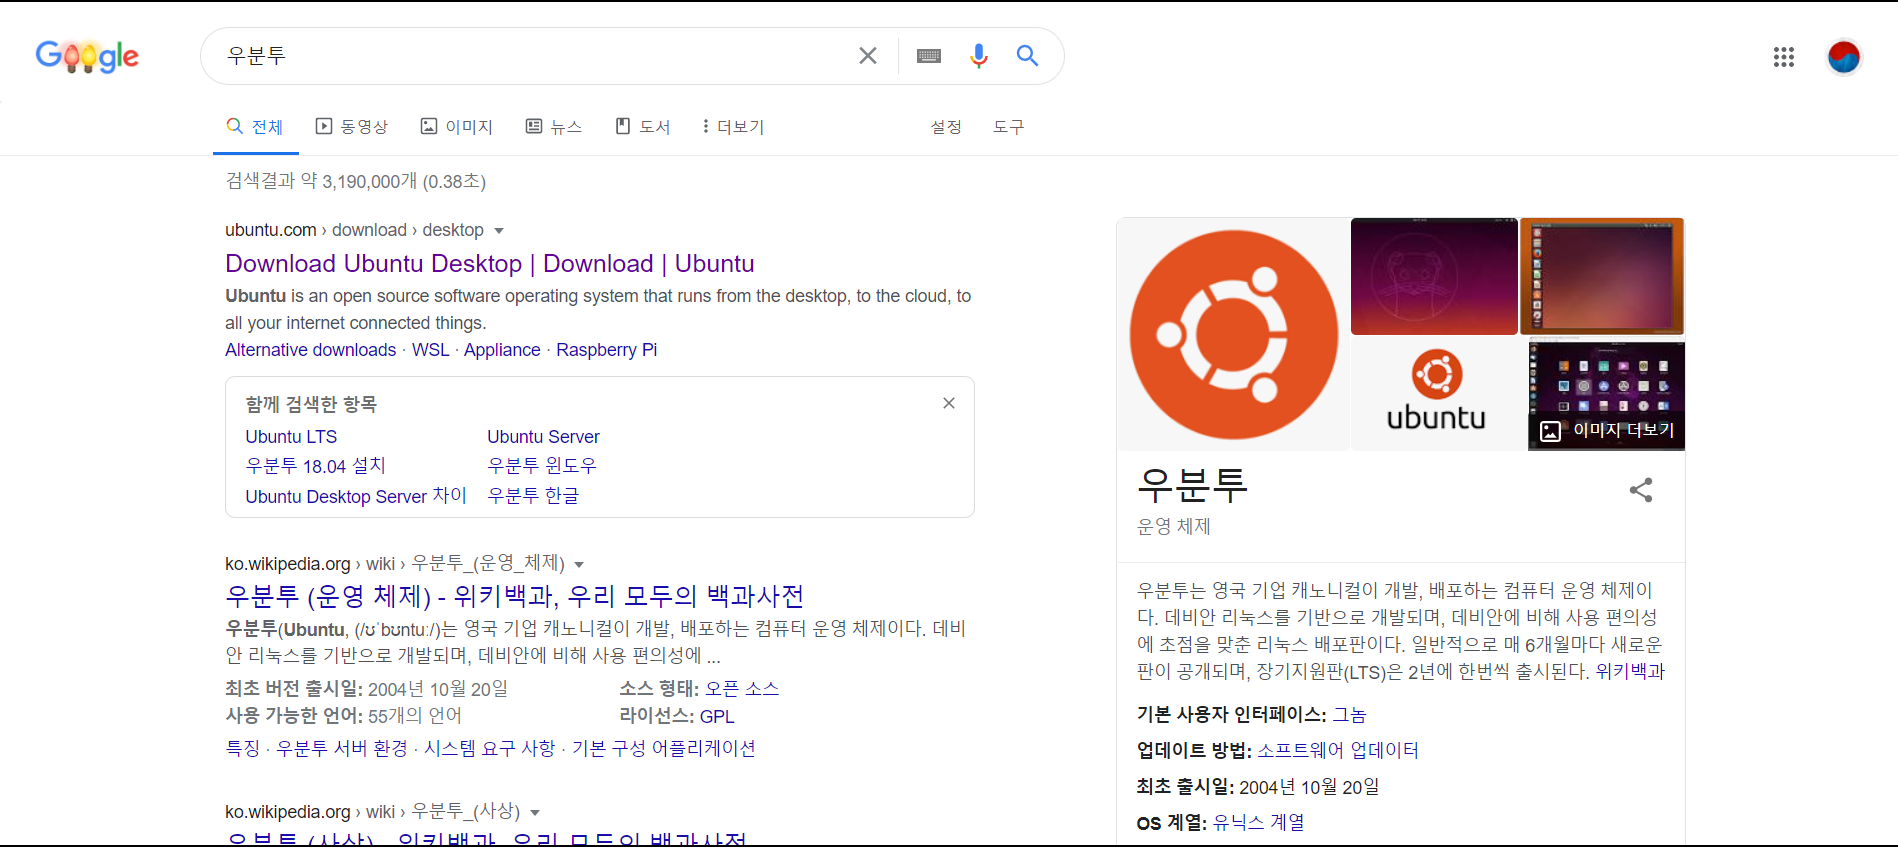Open the on-screen keyboard icon

pos(929,56)
